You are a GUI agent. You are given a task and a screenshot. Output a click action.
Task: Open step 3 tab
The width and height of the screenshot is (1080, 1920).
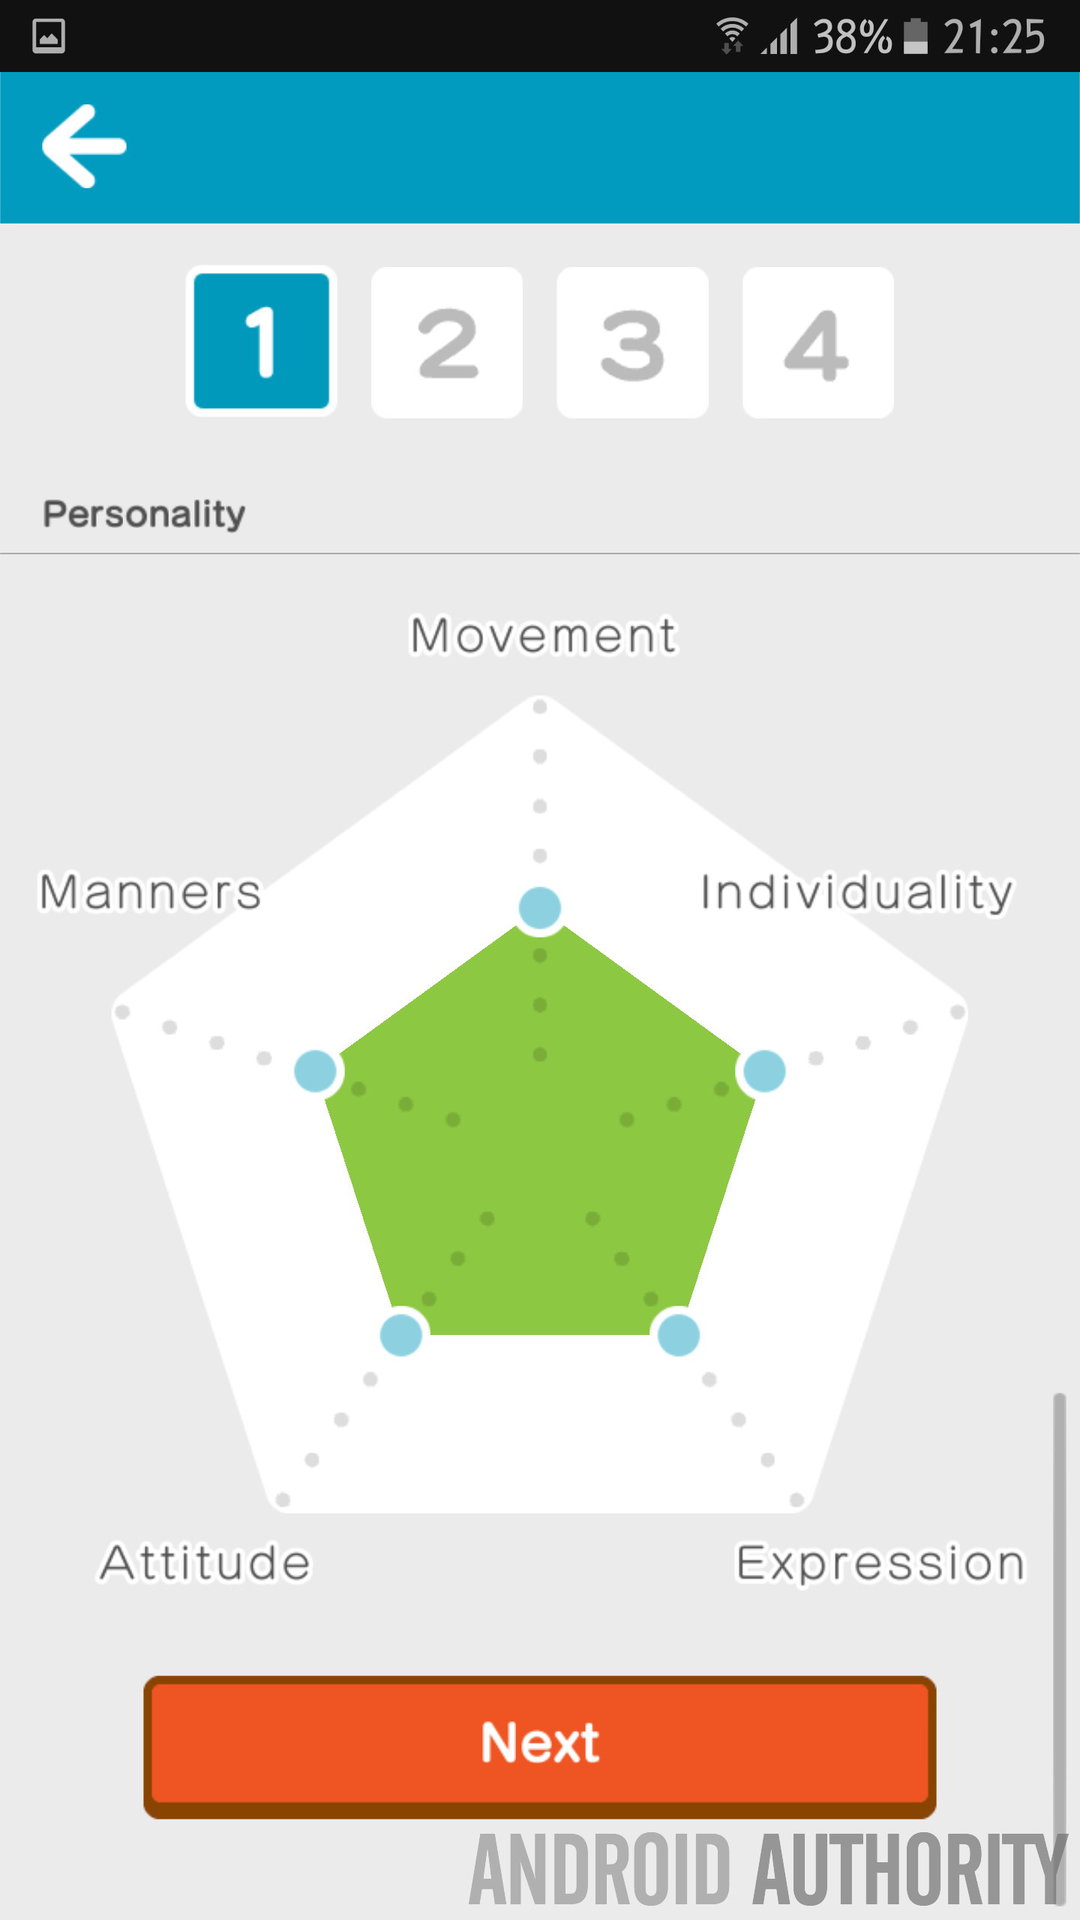tap(632, 342)
